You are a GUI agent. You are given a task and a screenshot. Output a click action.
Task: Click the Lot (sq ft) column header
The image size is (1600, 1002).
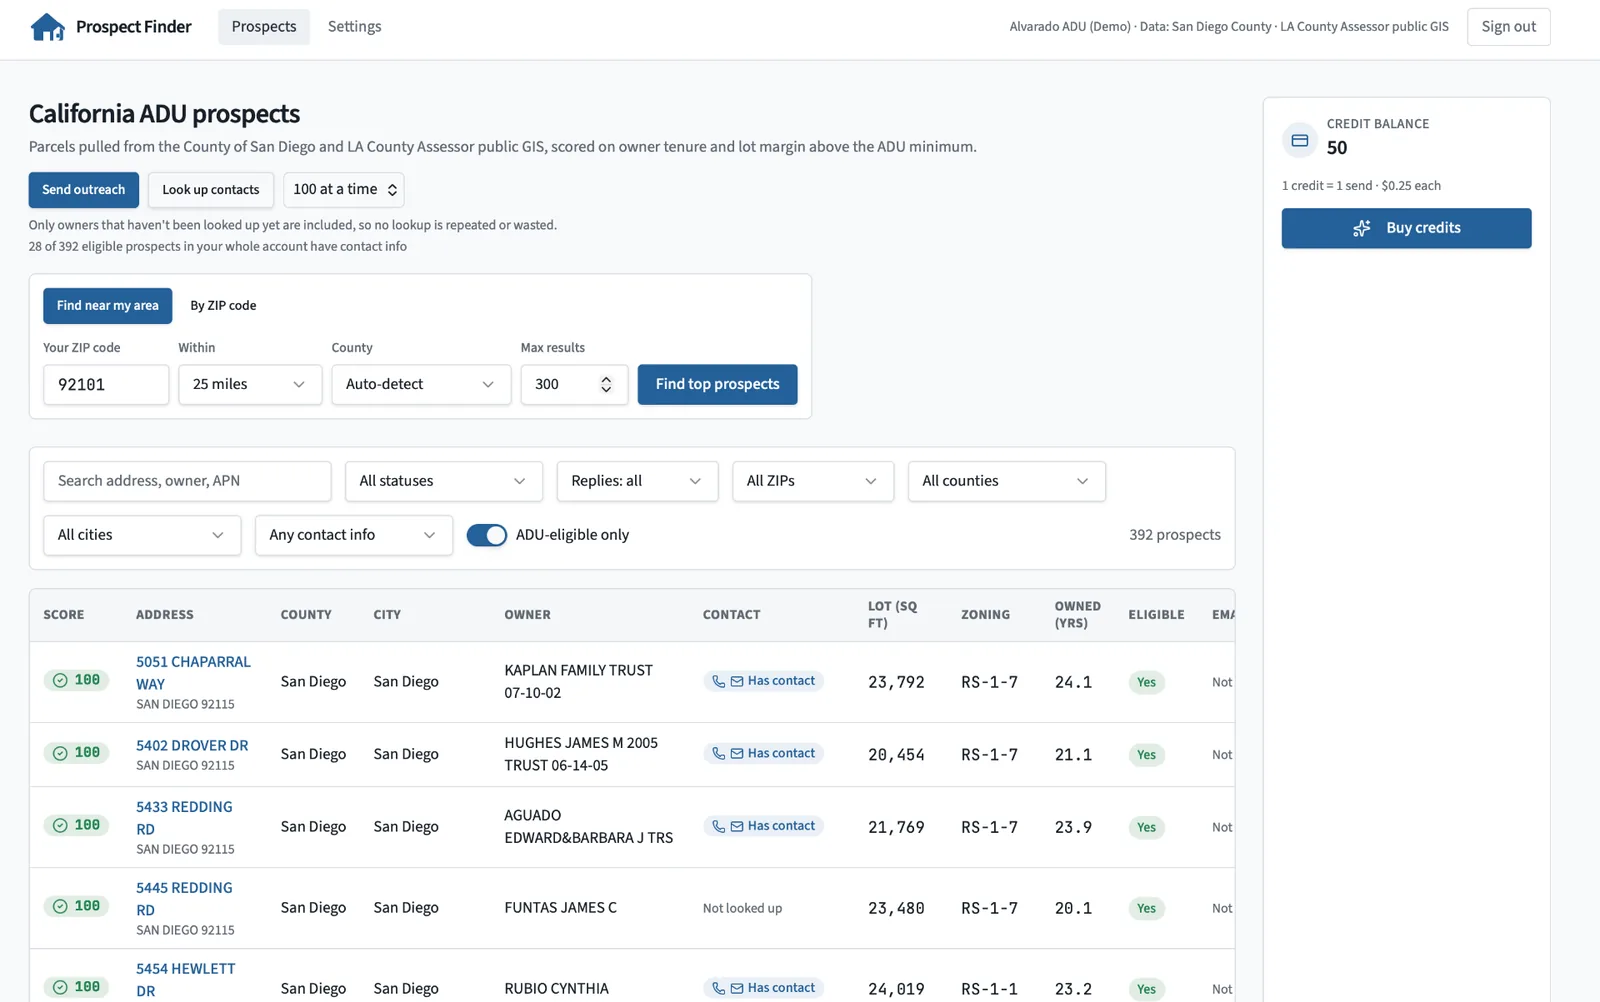pos(892,615)
